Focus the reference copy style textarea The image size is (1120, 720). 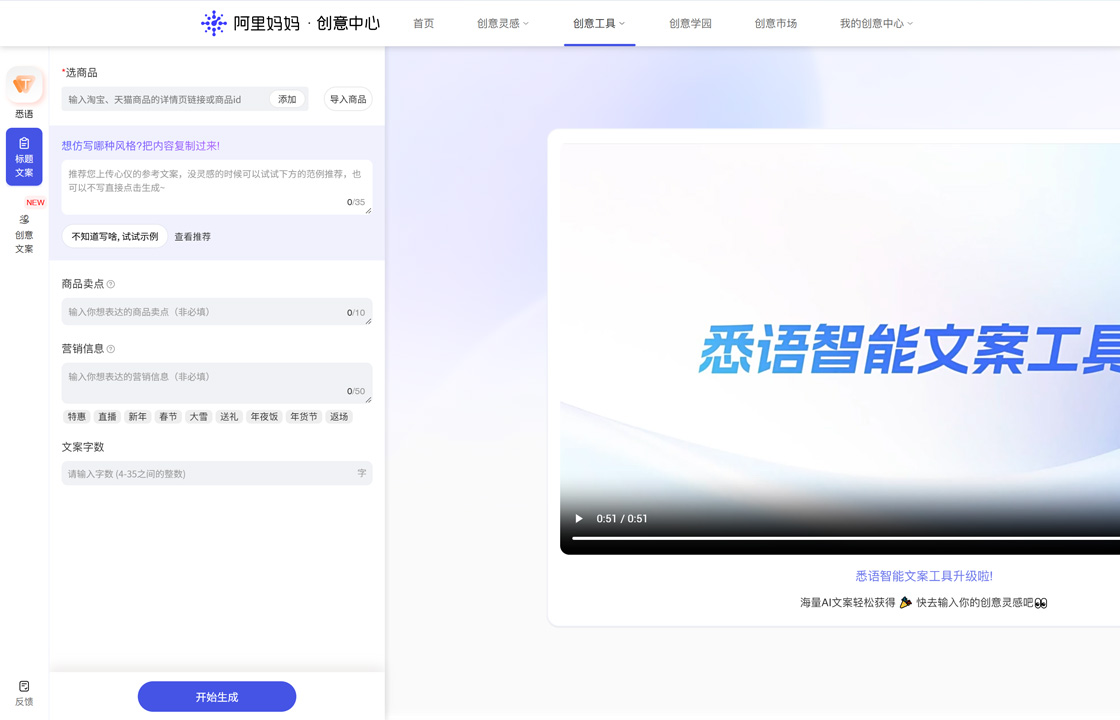pos(216,187)
